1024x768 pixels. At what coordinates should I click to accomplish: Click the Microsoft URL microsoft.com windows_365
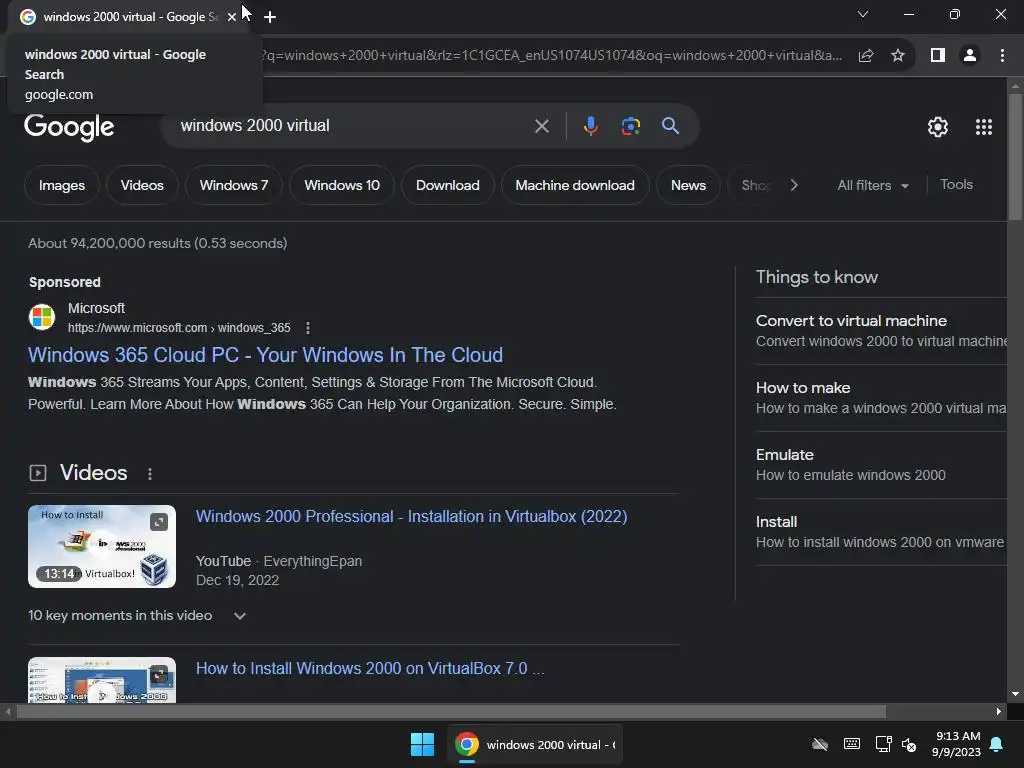coord(179,328)
